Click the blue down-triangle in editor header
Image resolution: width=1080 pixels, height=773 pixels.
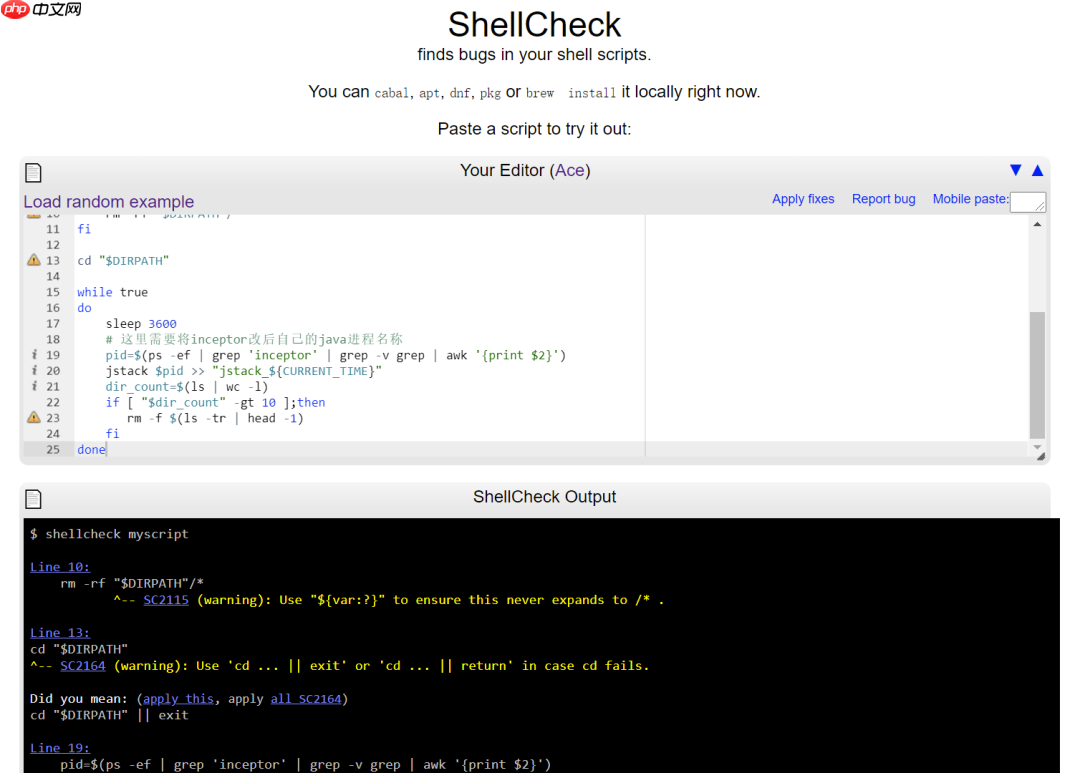coord(1015,170)
